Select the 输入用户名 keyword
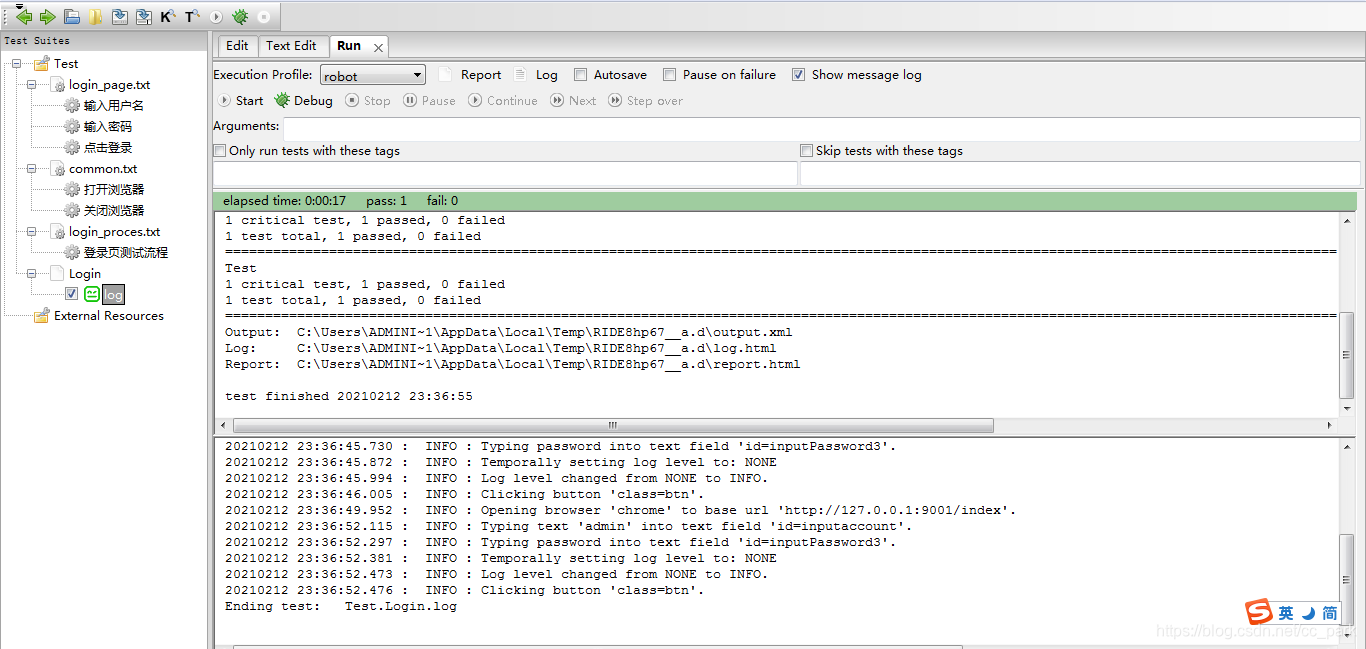1366x649 pixels. click(x=114, y=106)
